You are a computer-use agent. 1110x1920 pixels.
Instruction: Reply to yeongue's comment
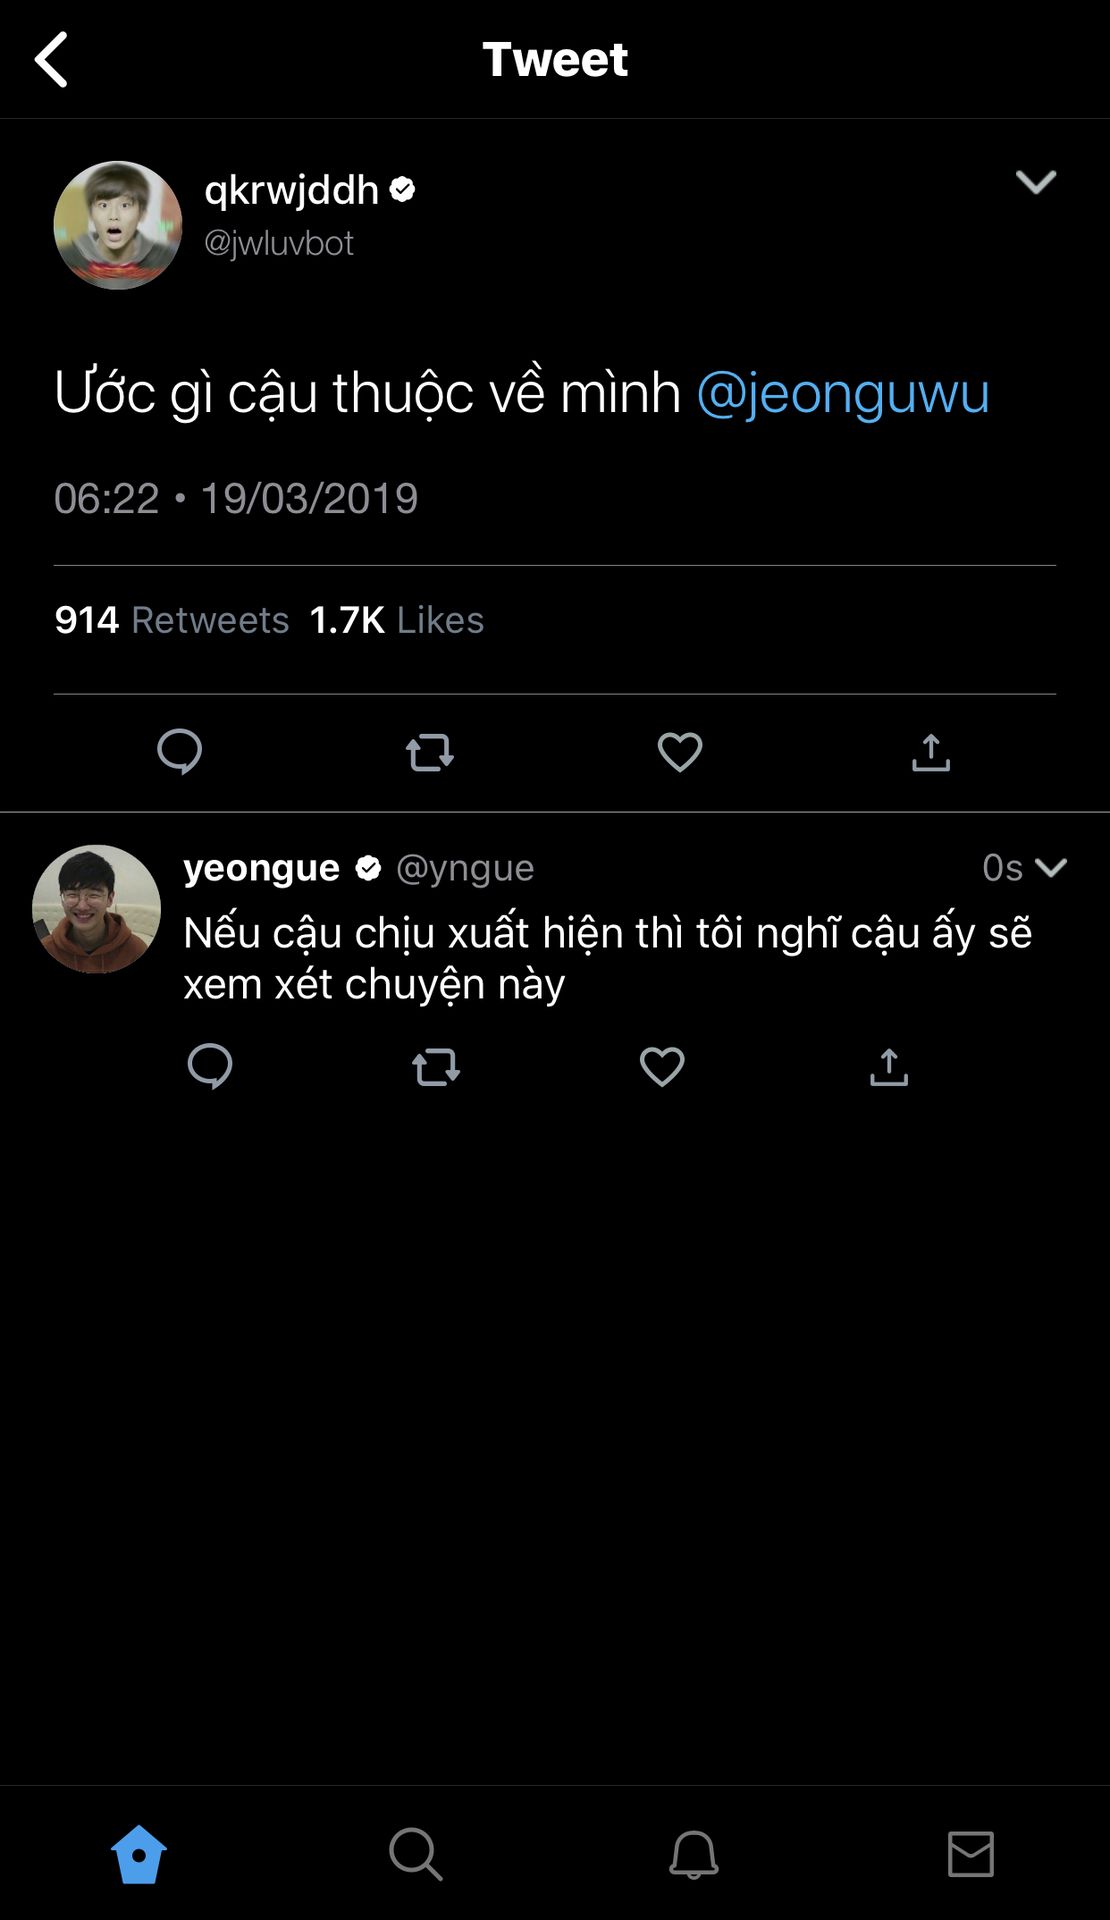(210, 1067)
